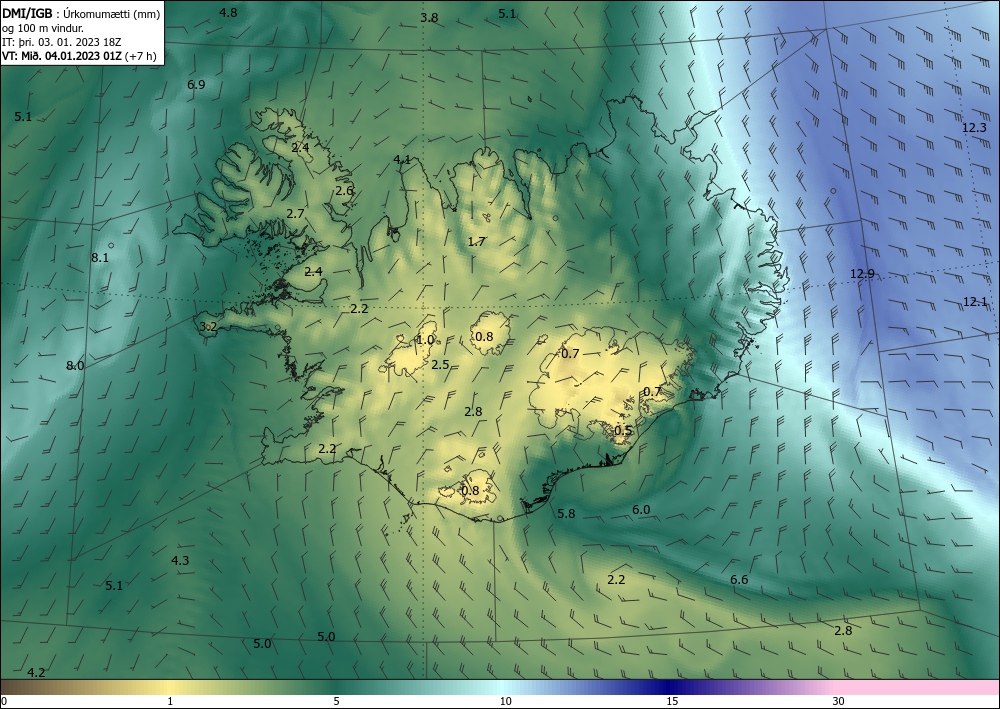Click the 6.6 value label
The image size is (1000, 709).
coord(739,580)
